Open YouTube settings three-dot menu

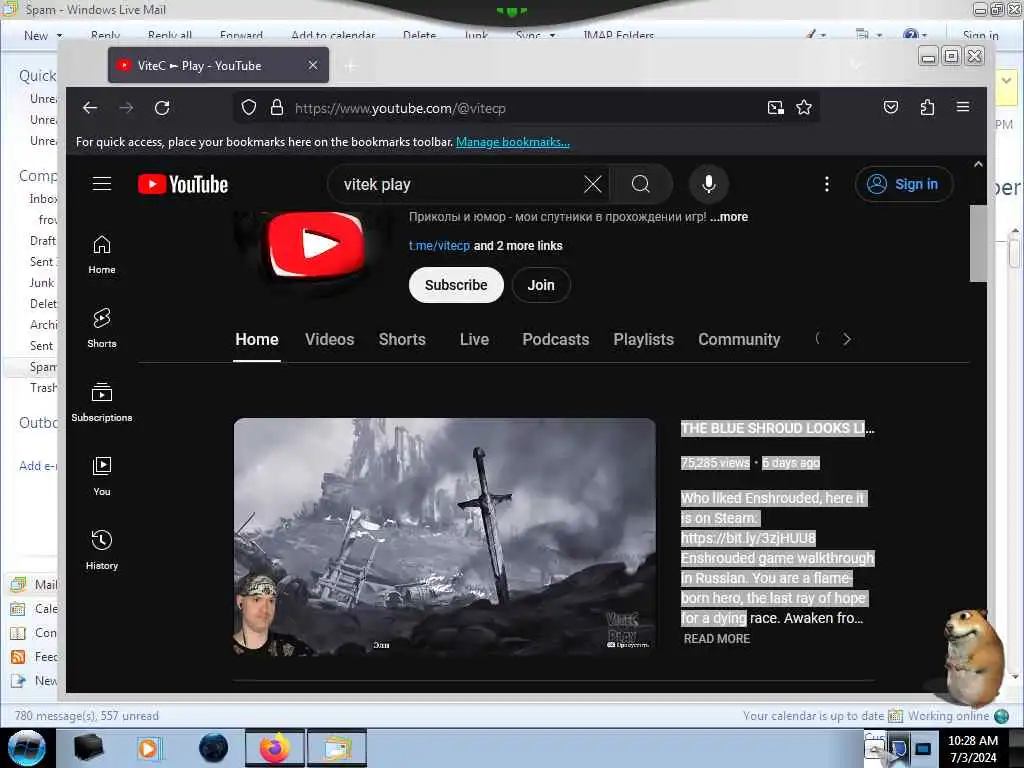(827, 184)
